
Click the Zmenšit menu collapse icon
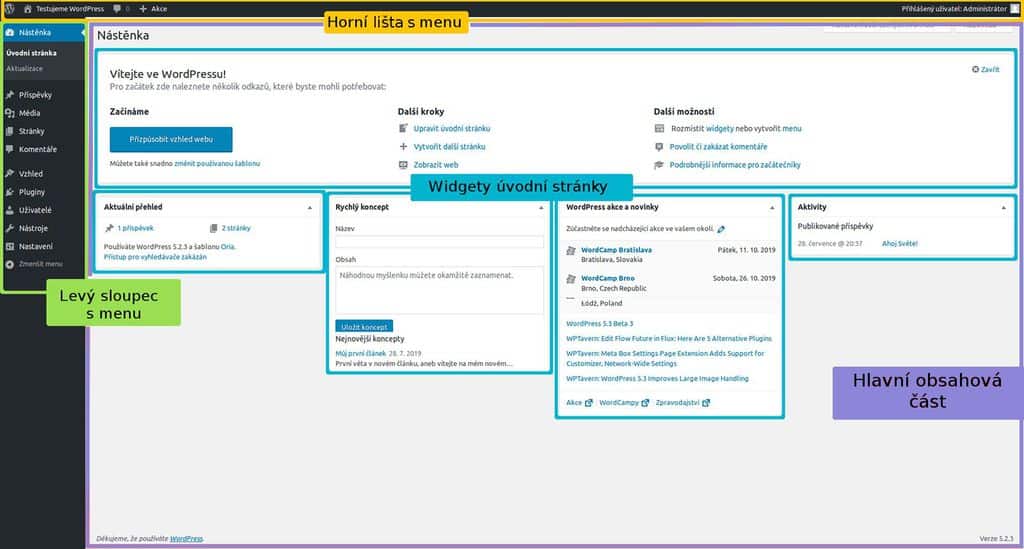click(x=10, y=264)
